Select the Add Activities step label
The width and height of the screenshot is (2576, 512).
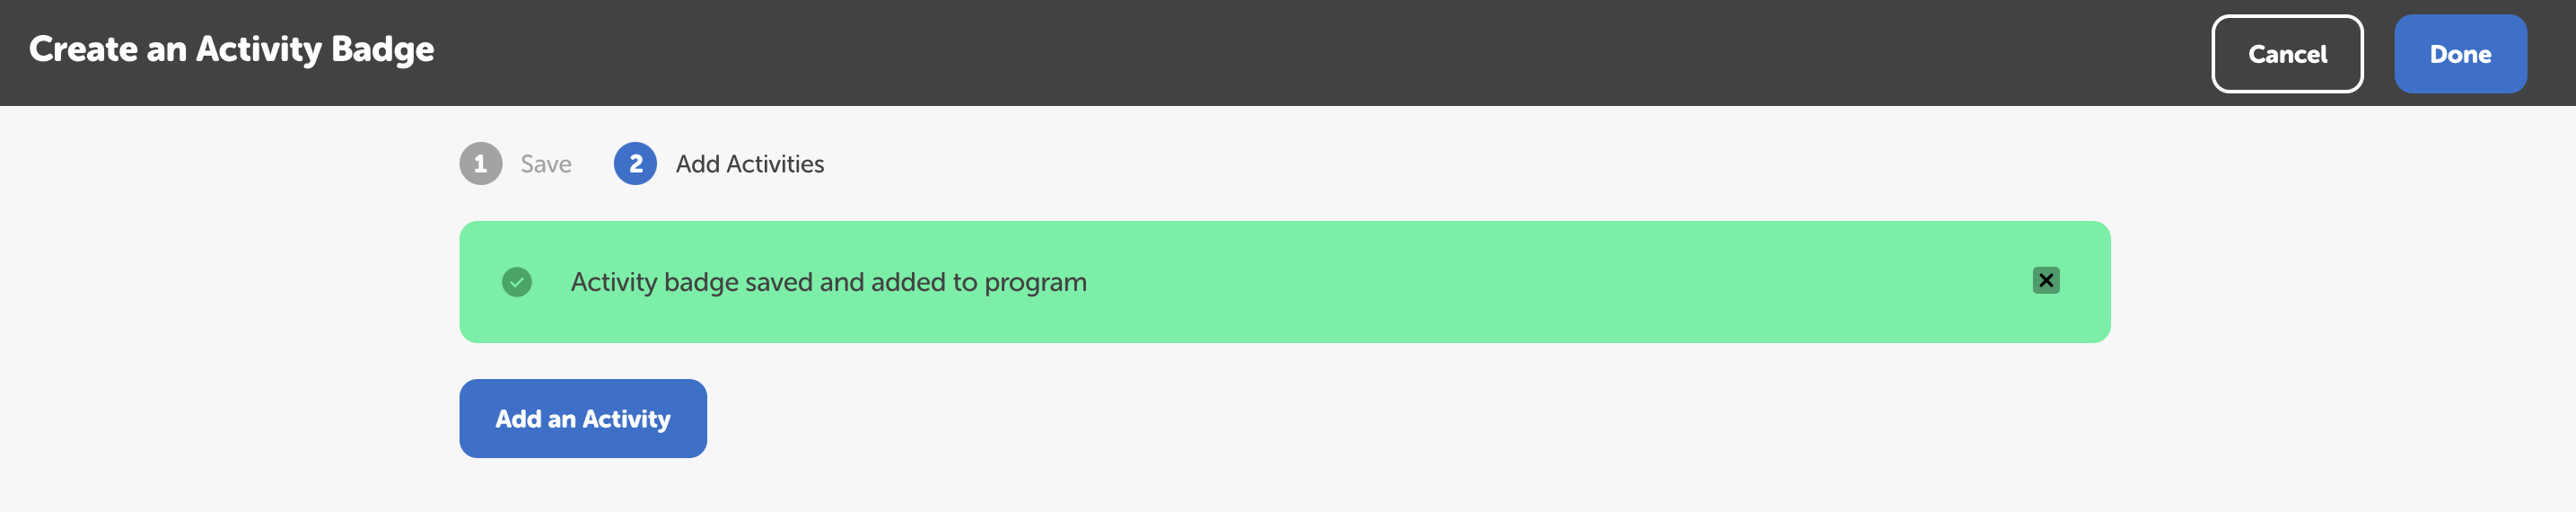(749, 164)
